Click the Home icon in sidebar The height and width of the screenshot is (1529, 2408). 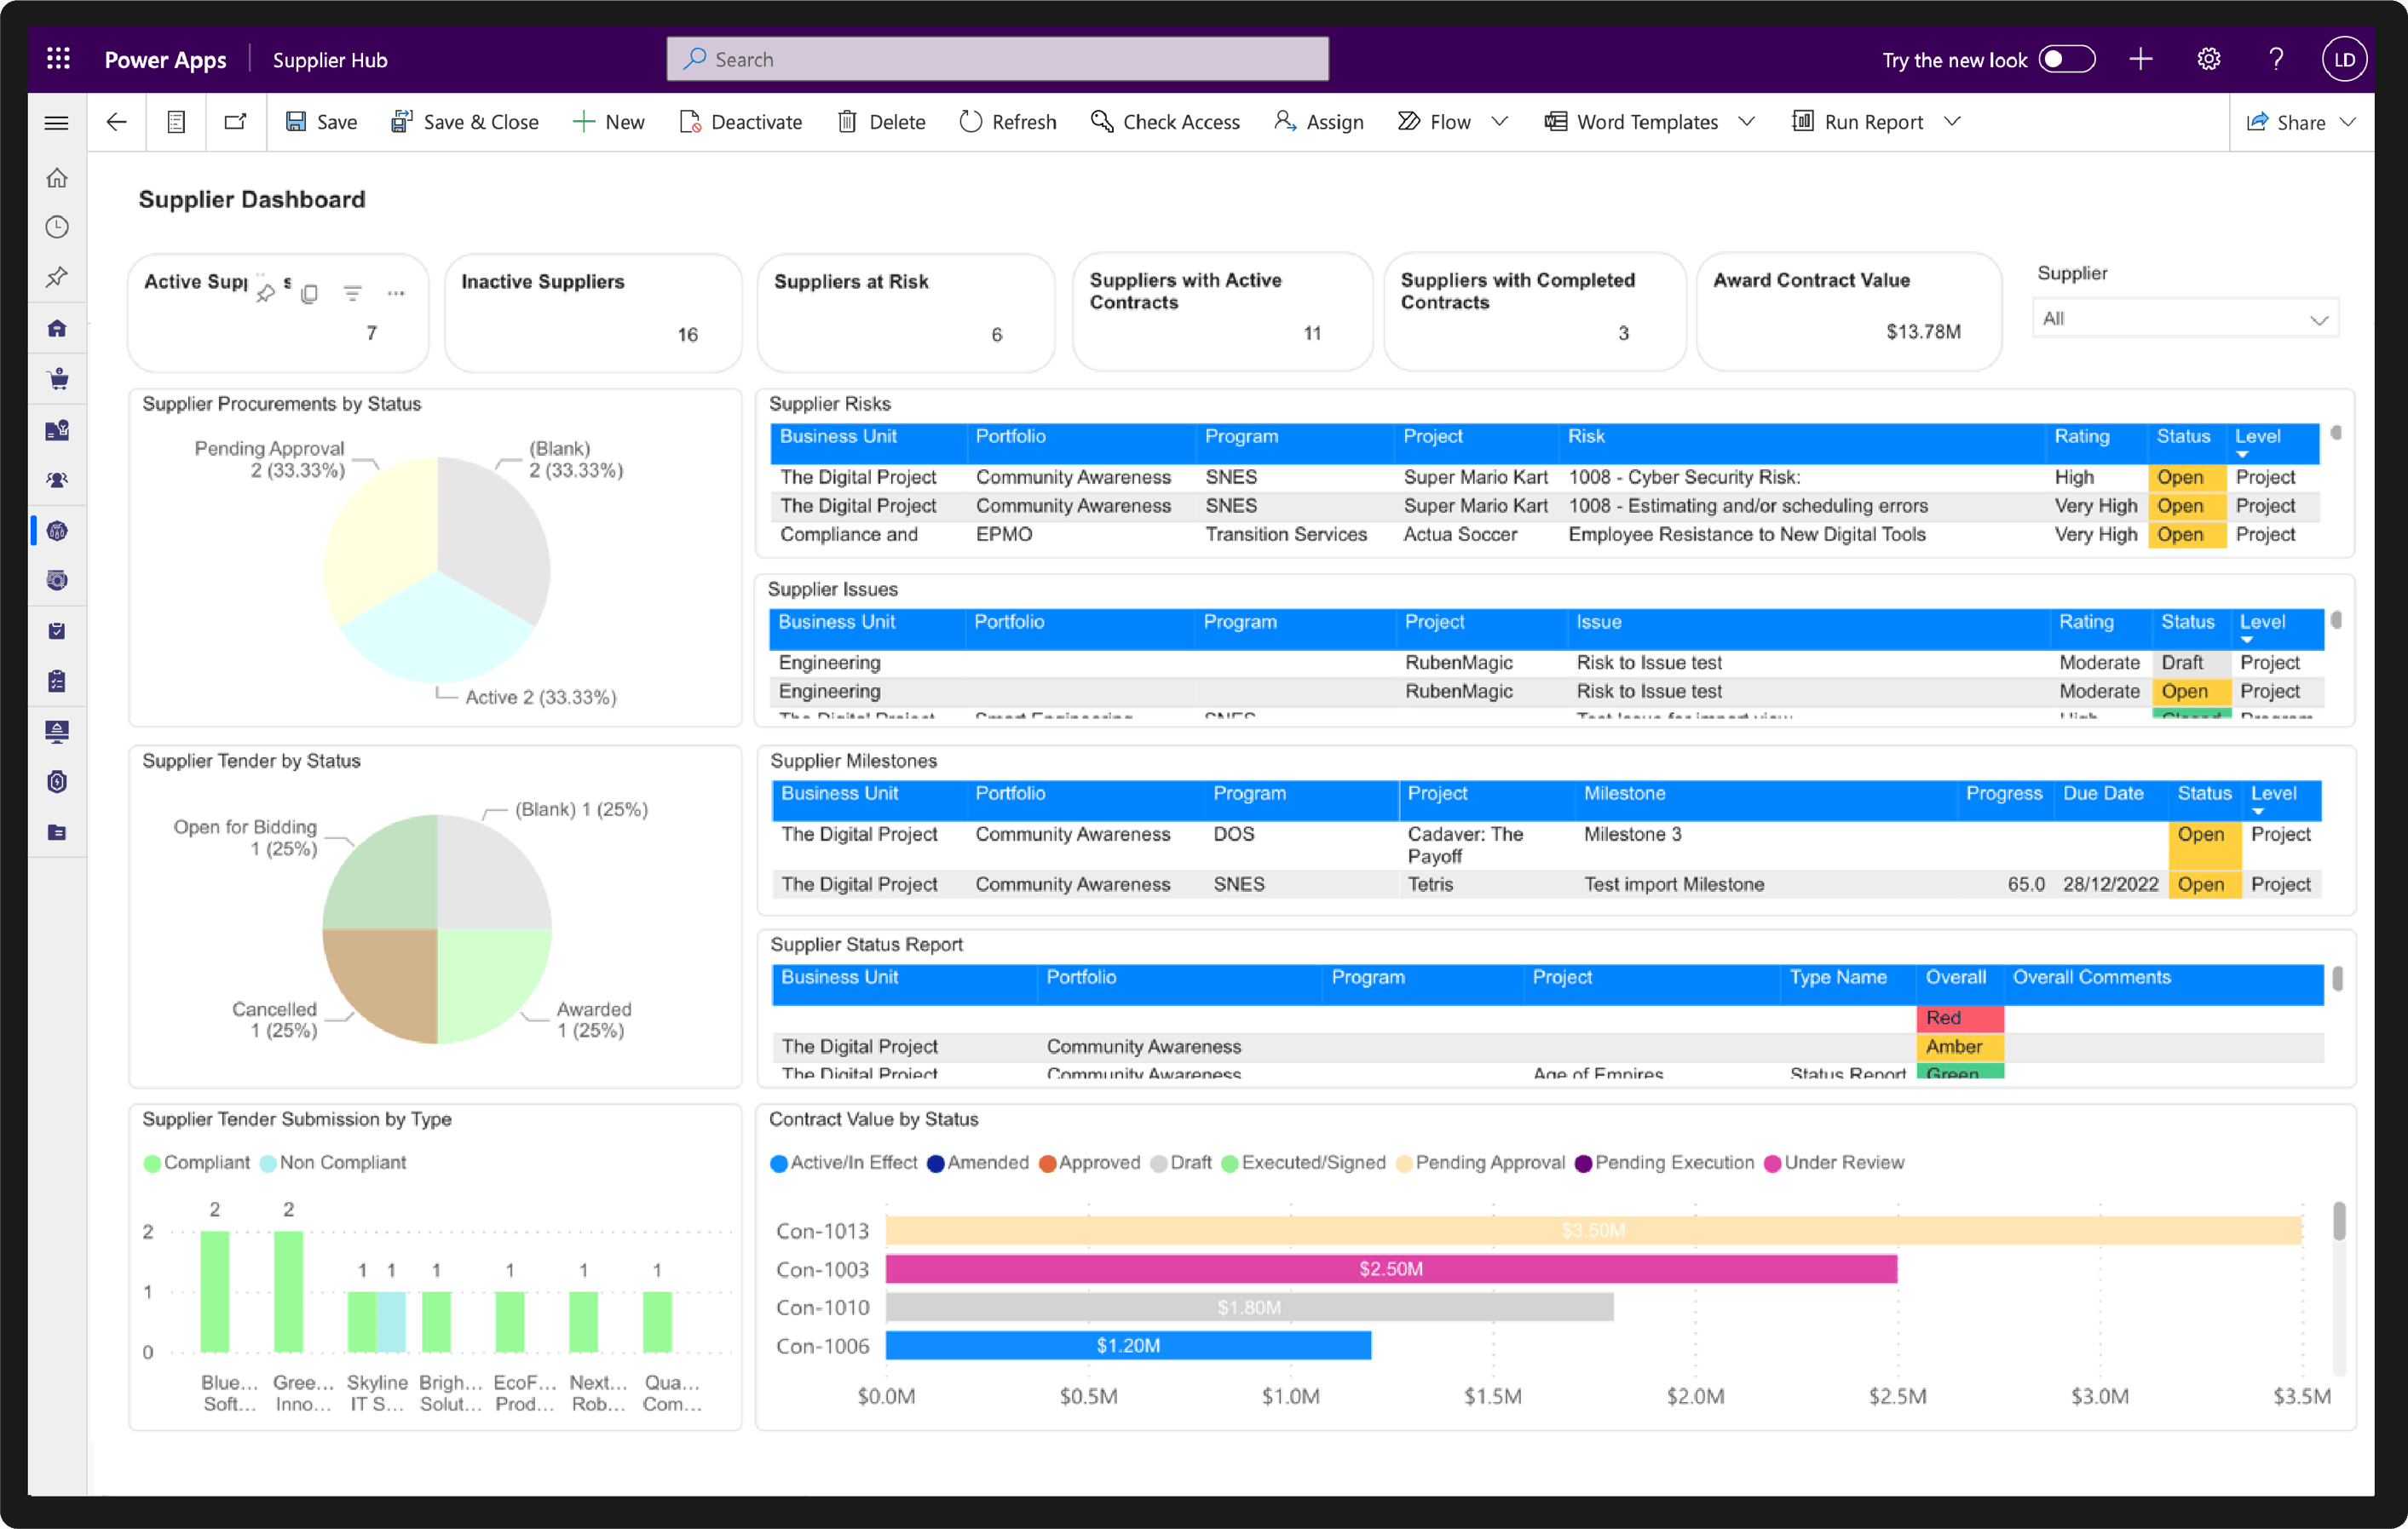tap(57, 178)
